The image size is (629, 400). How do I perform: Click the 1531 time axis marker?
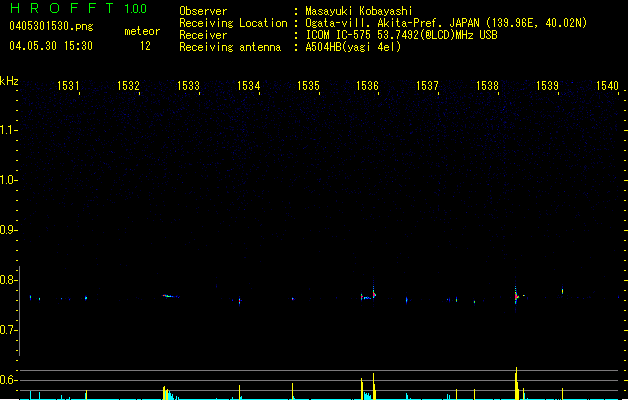(68, 85)
